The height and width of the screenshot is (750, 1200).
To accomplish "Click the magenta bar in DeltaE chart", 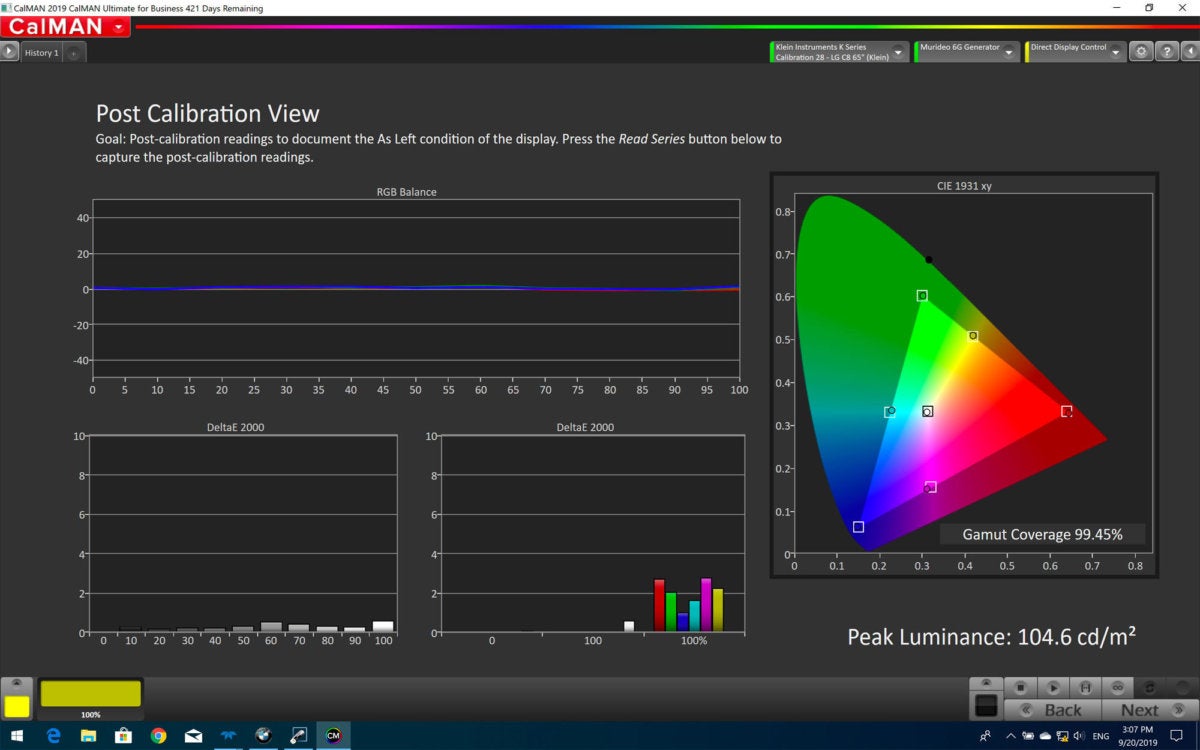I will tap(706, 604).
